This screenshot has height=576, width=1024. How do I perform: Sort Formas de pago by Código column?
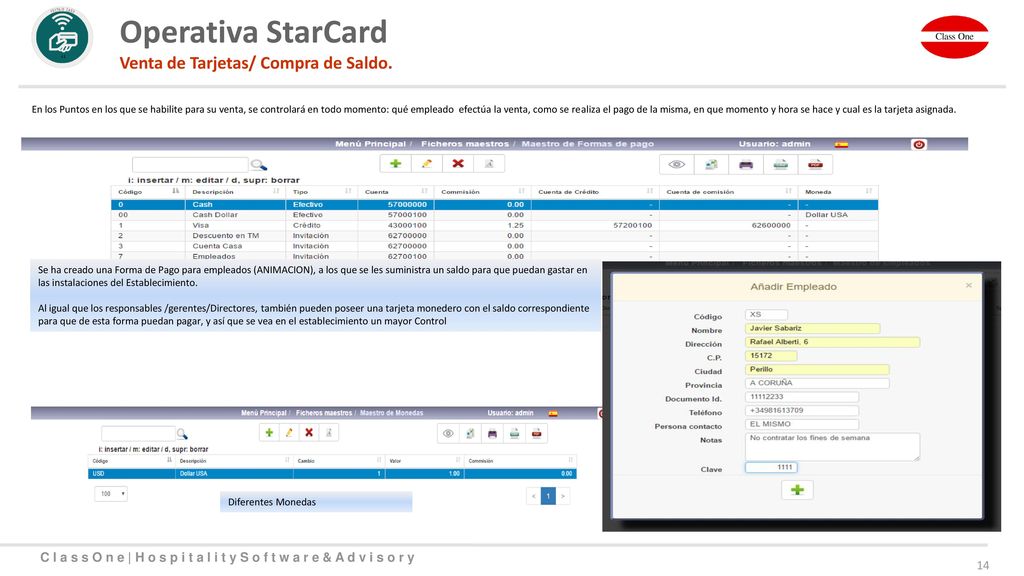(x=148, y=192)
